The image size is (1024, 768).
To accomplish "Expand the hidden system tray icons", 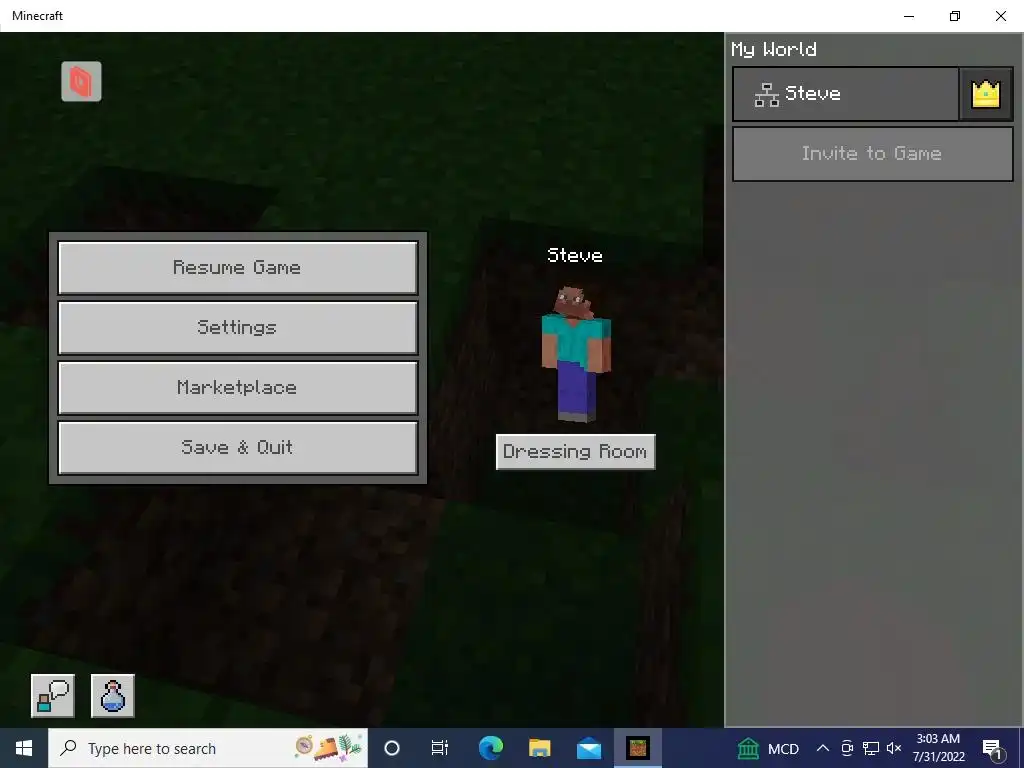I will [823, 748].
